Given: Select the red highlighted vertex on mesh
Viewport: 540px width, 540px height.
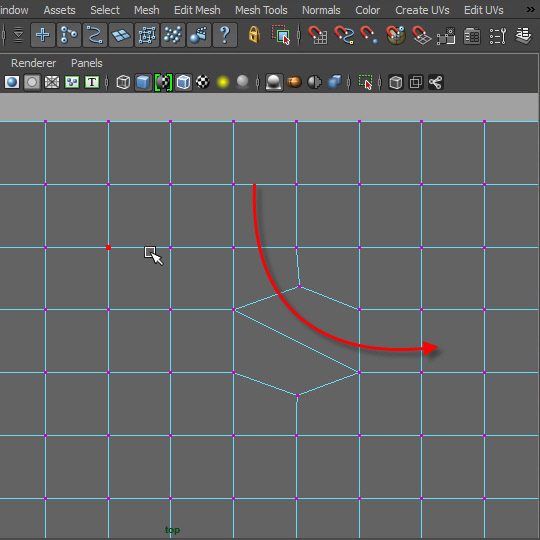Looking at the screenshot, I should [108, 247].
